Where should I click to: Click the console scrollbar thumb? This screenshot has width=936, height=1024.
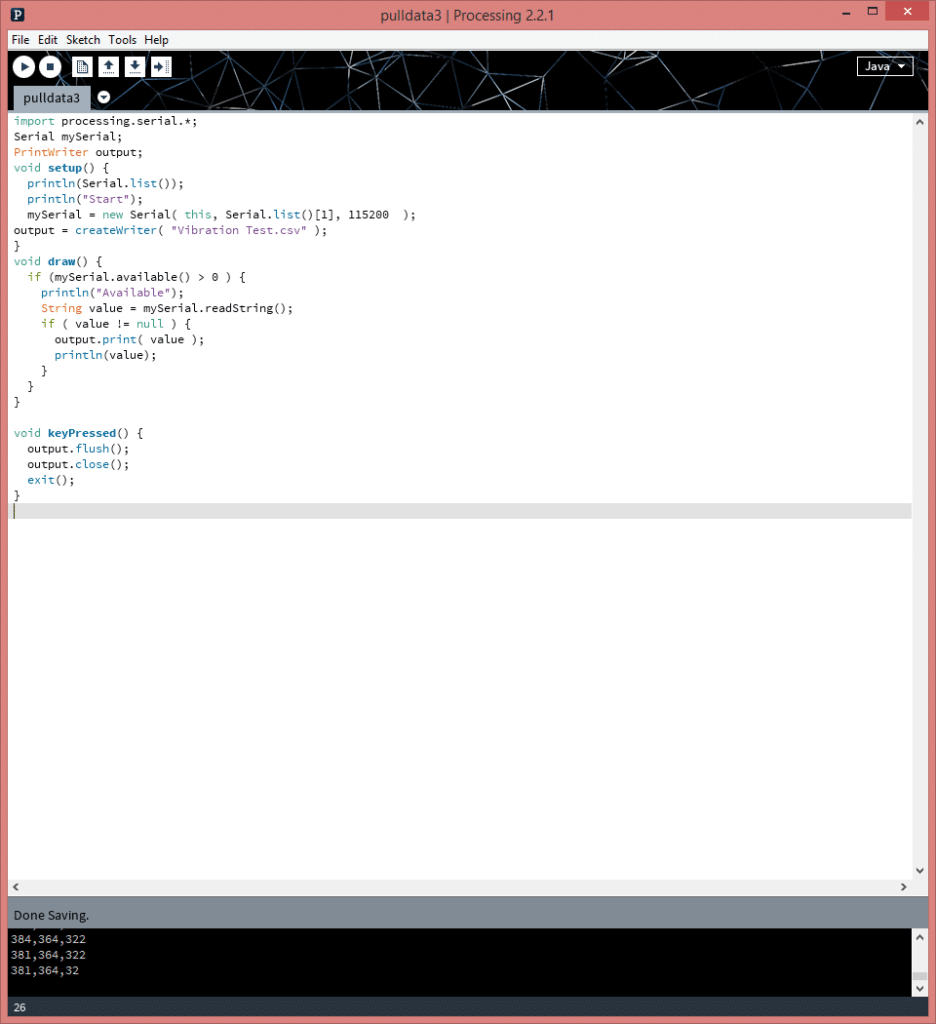920,976
